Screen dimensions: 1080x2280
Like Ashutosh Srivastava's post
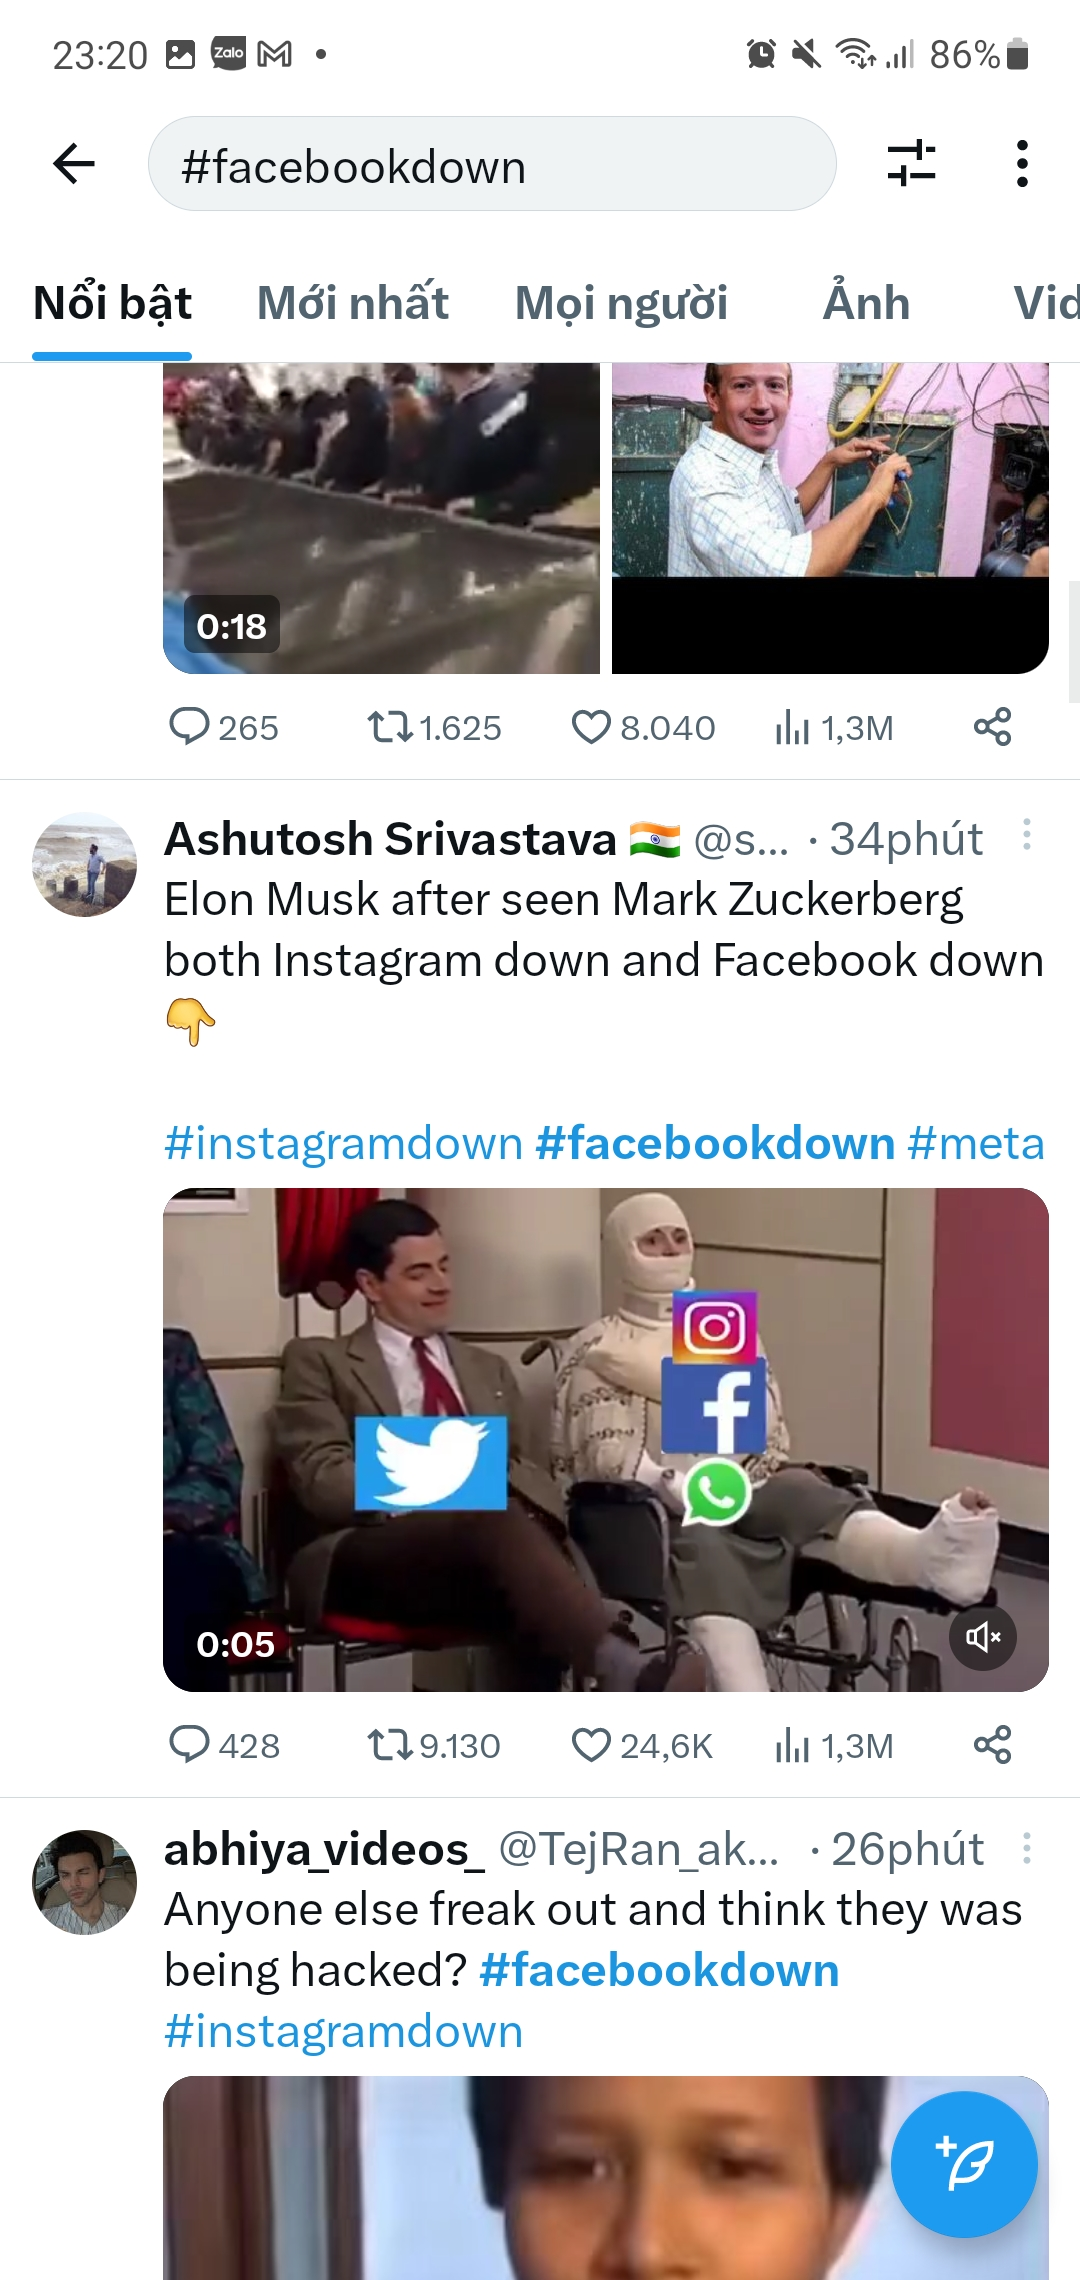591,1745
